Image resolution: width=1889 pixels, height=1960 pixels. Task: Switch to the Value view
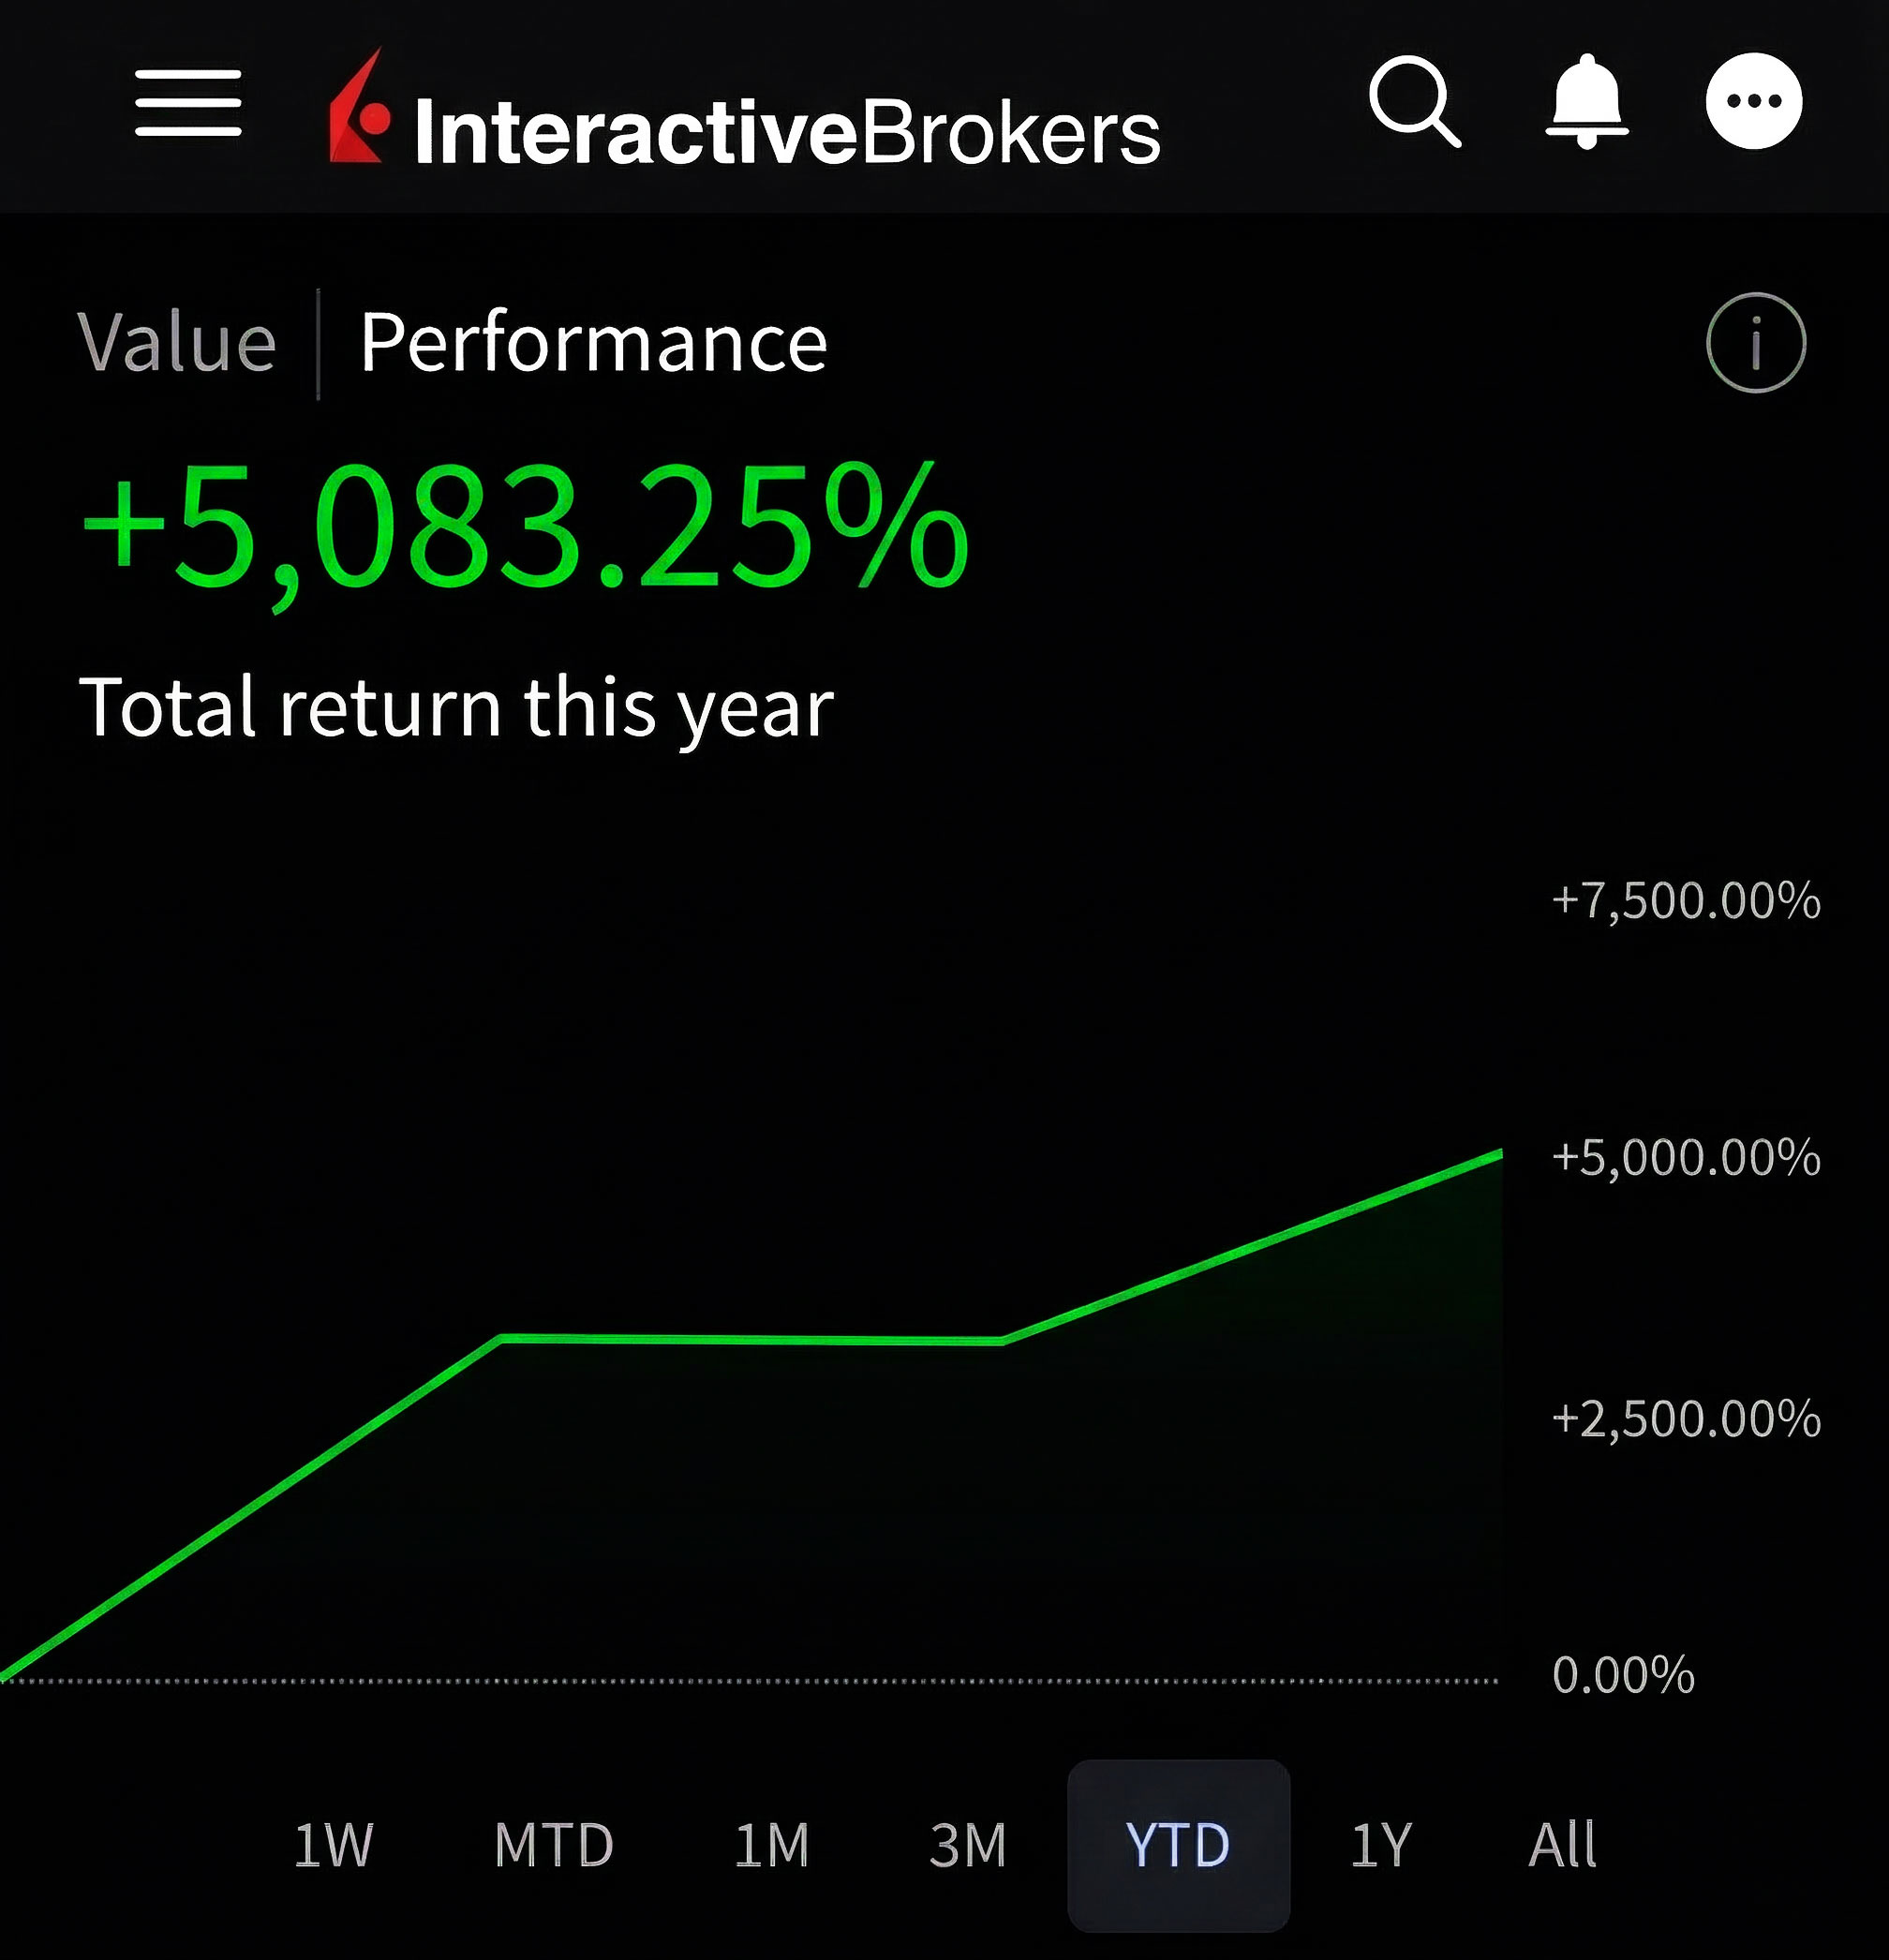click(177, 343)
